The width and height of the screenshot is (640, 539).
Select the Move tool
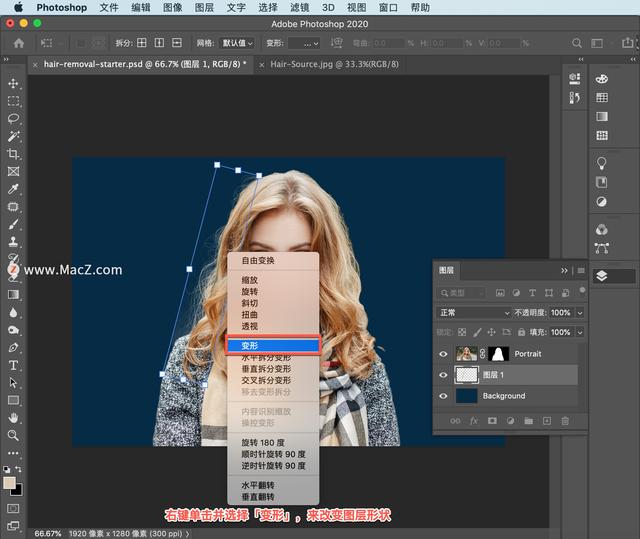tap(14, 83)
